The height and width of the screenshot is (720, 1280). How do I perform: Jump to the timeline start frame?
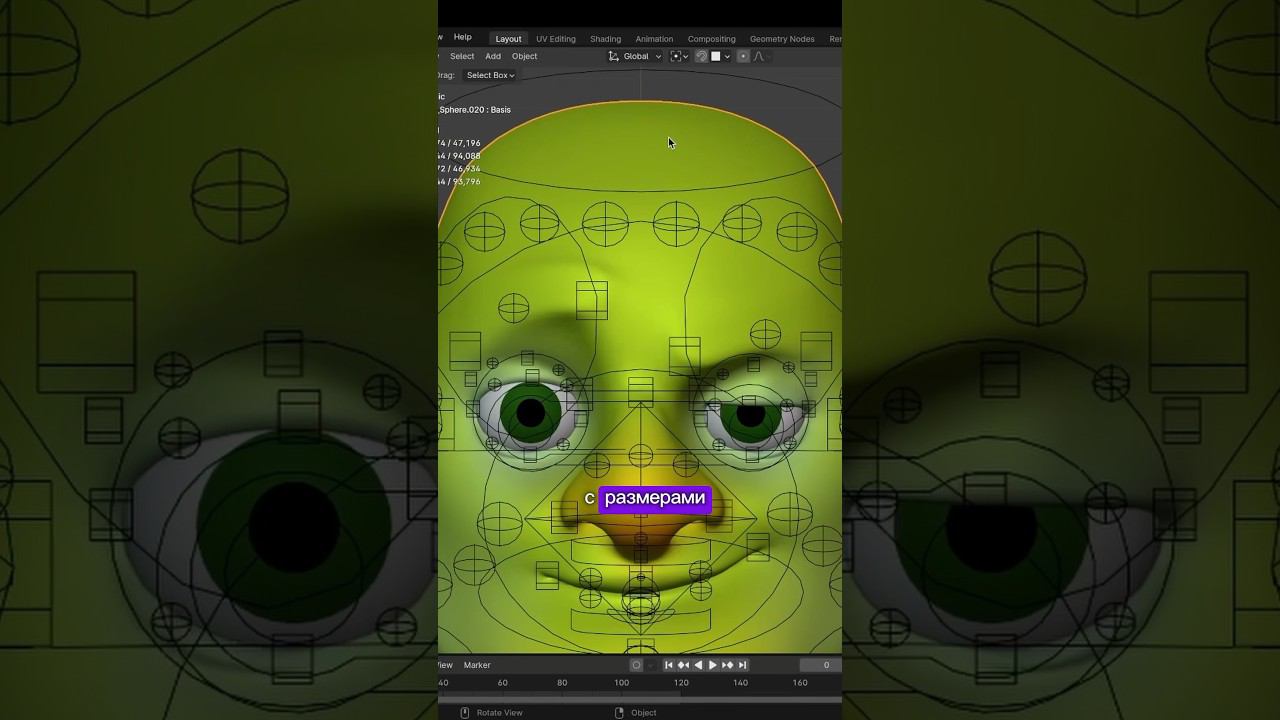coord(669,665)
